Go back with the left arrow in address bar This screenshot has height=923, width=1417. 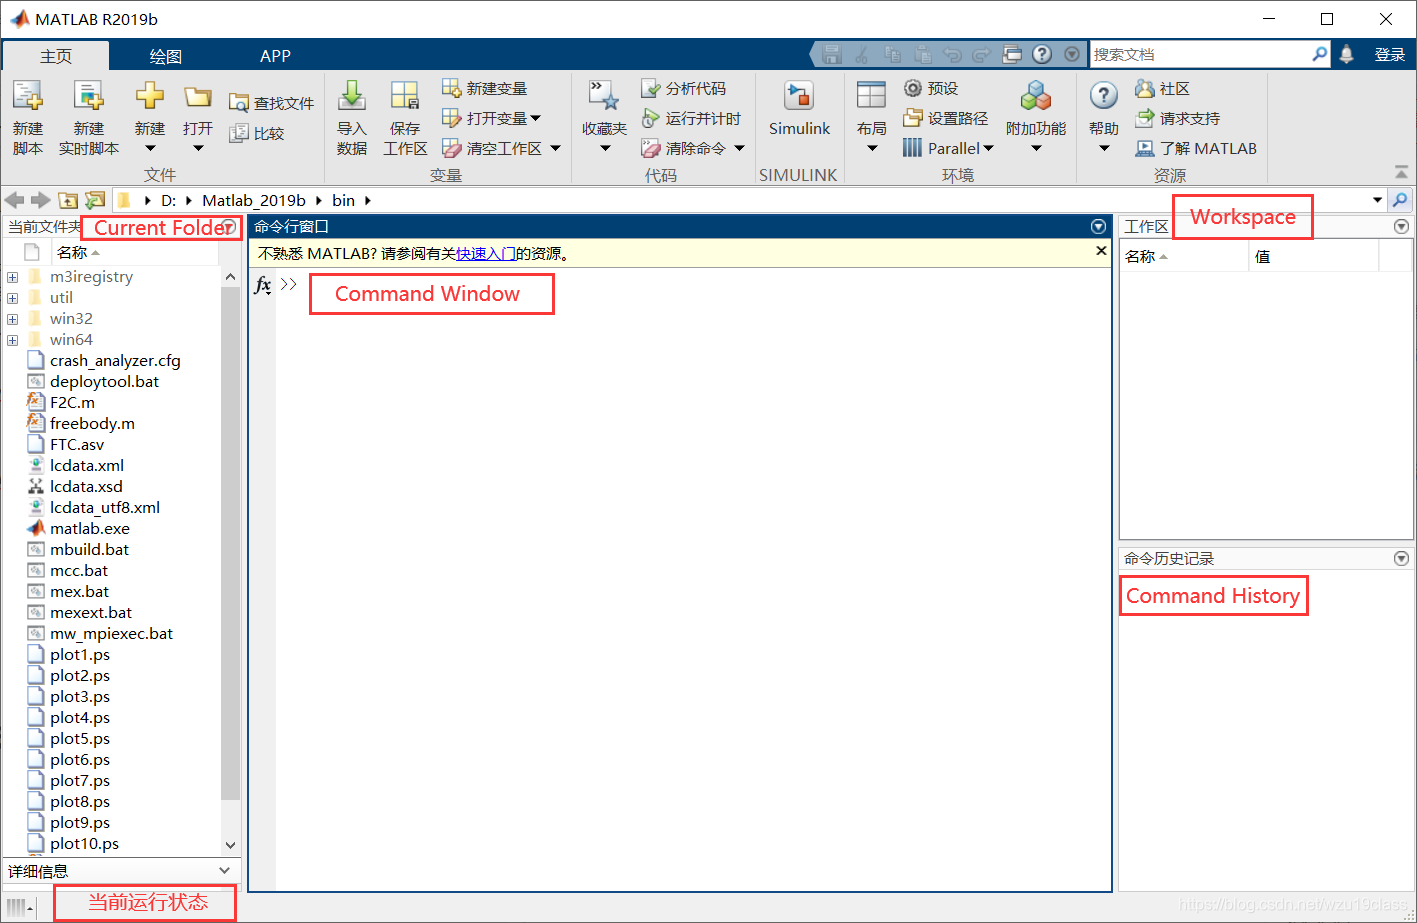(14, 200)
